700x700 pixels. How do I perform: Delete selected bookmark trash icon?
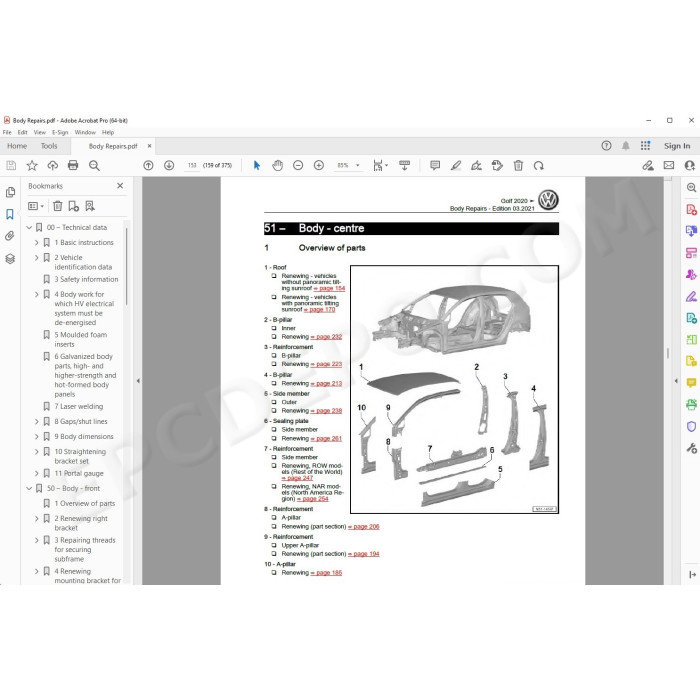coord(58,206)
